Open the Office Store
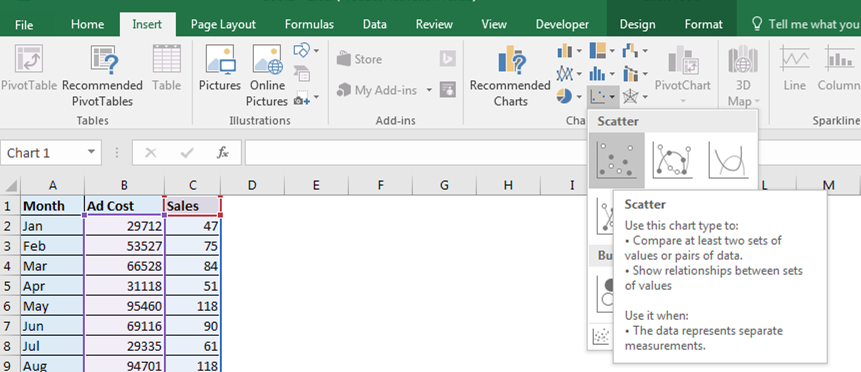Image resolution: width=861 pixels, height=372 pixels. 360,59
